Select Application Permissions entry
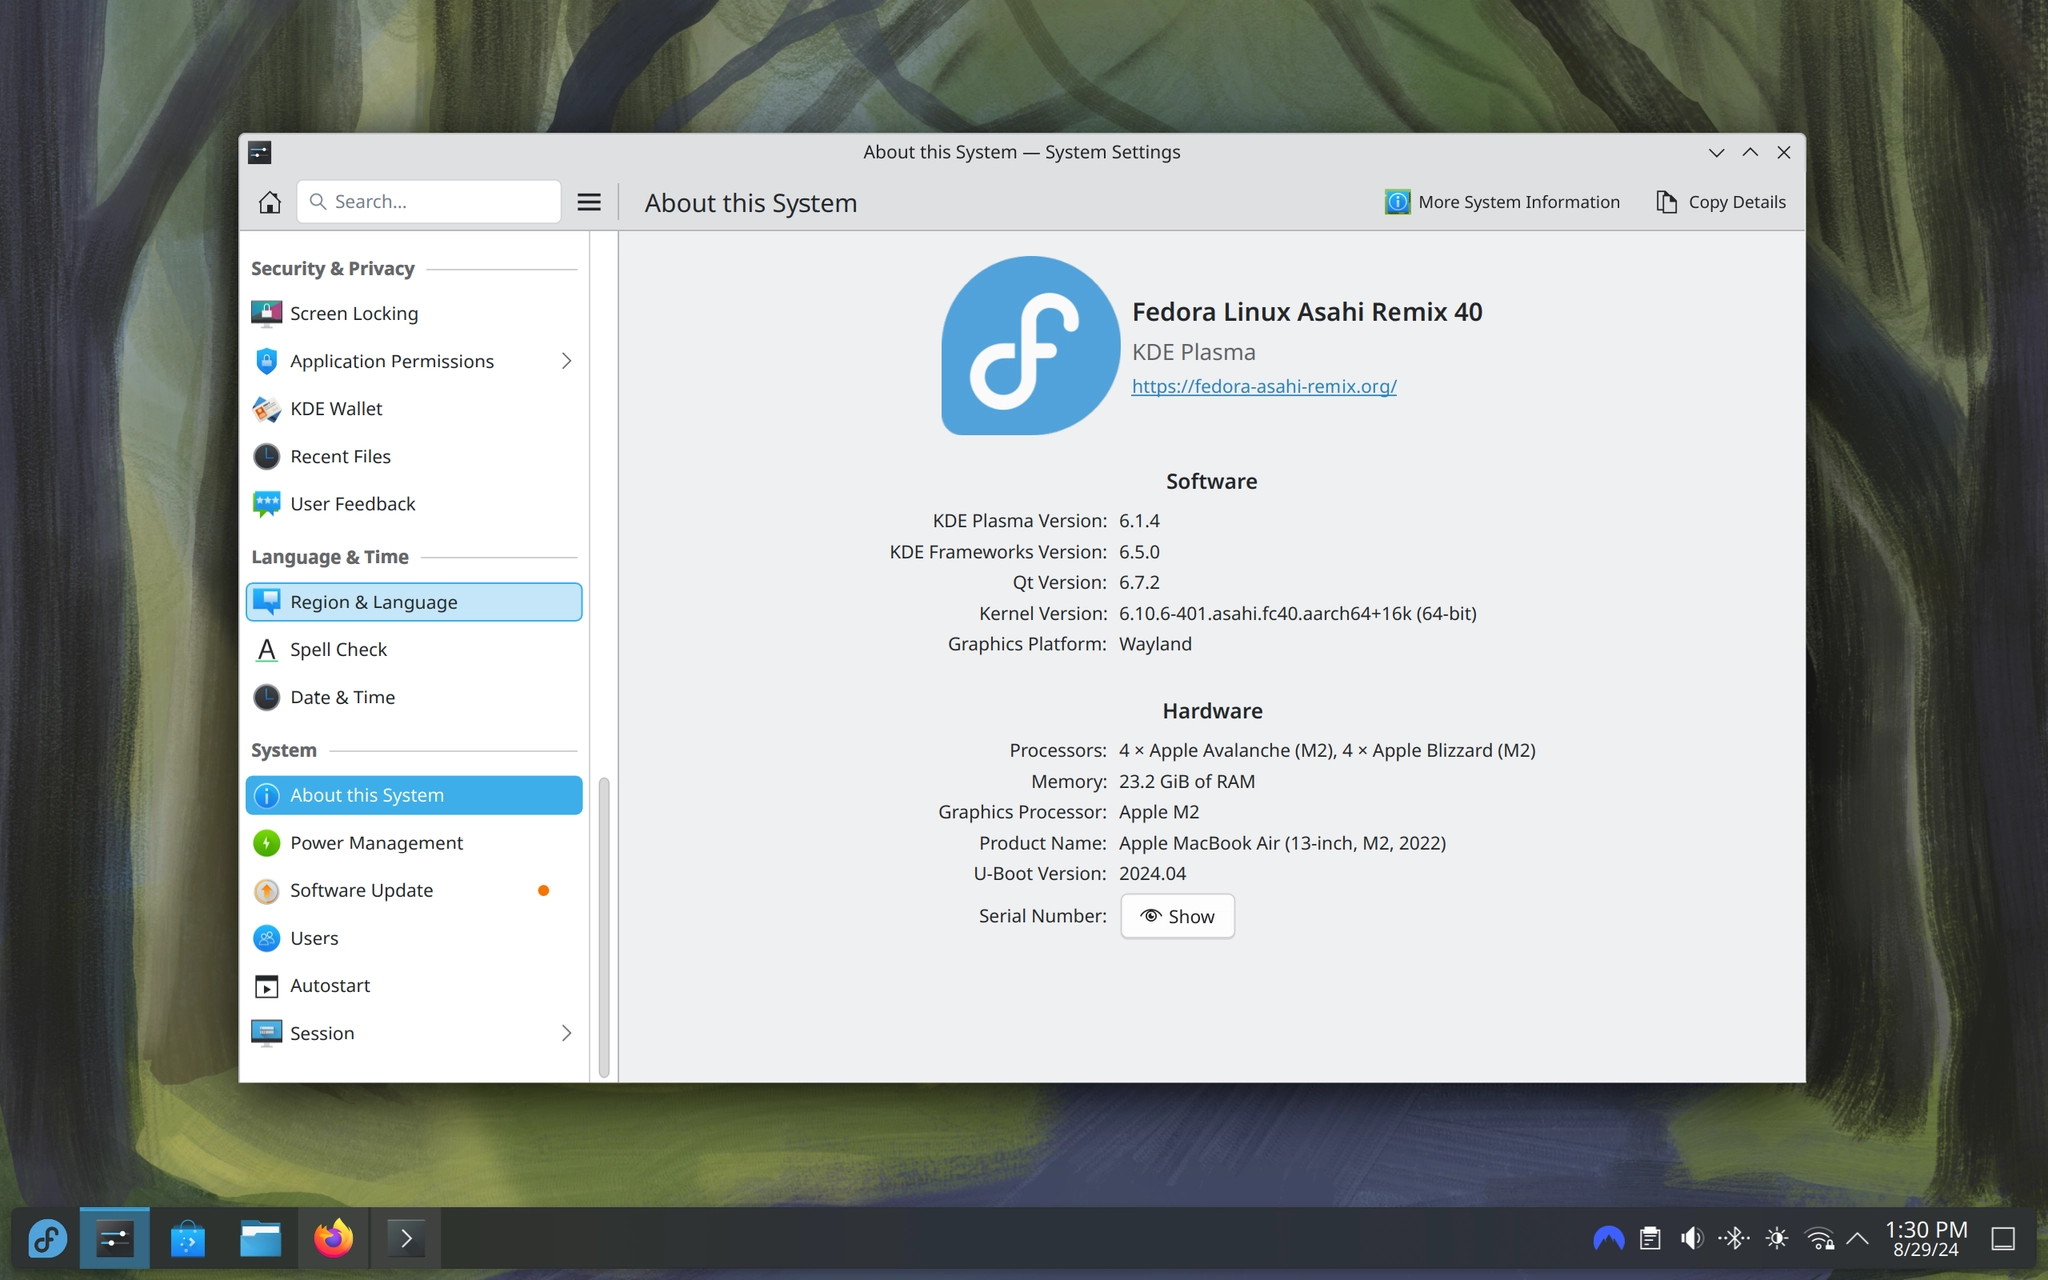2048x1280 pixels. tap(414, 361)
